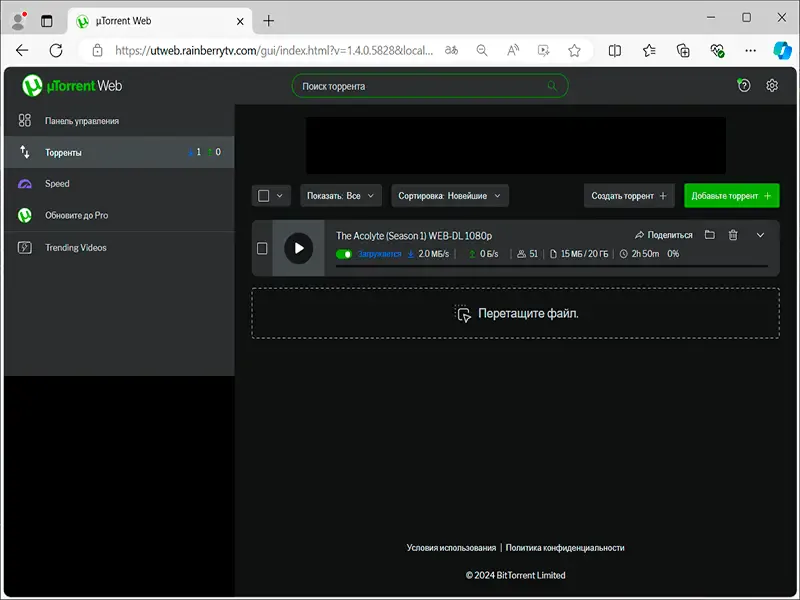Select Торренты in the sidebar
800x600 pixels.
click(x=119, y=152)
